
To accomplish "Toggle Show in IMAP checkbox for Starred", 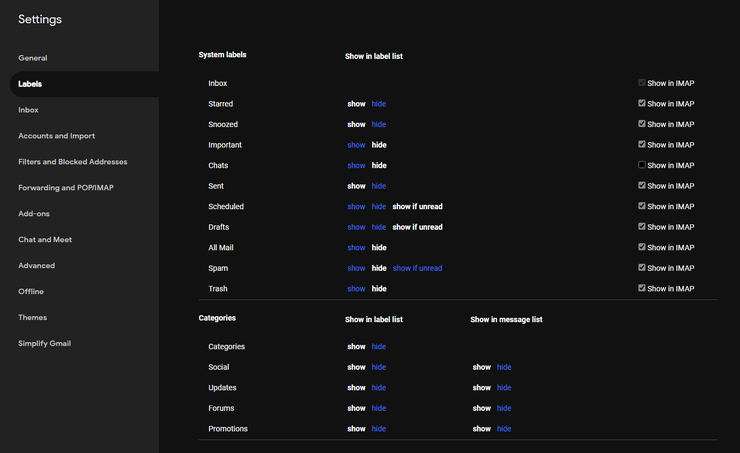I will point(641,103).
